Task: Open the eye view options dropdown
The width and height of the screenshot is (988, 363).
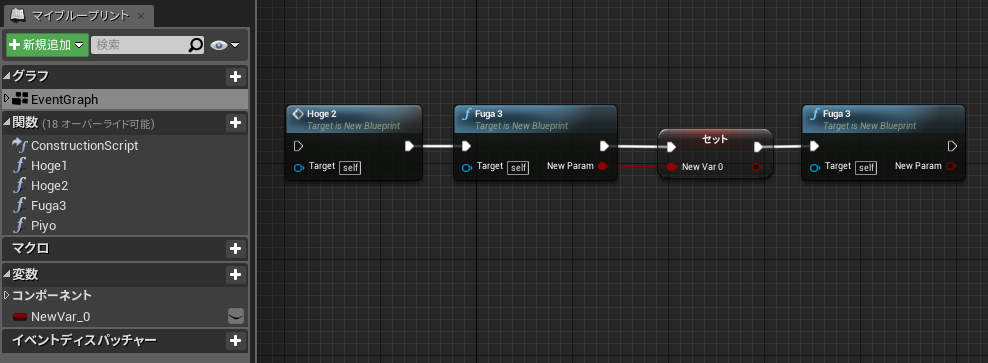Action: 225,45
